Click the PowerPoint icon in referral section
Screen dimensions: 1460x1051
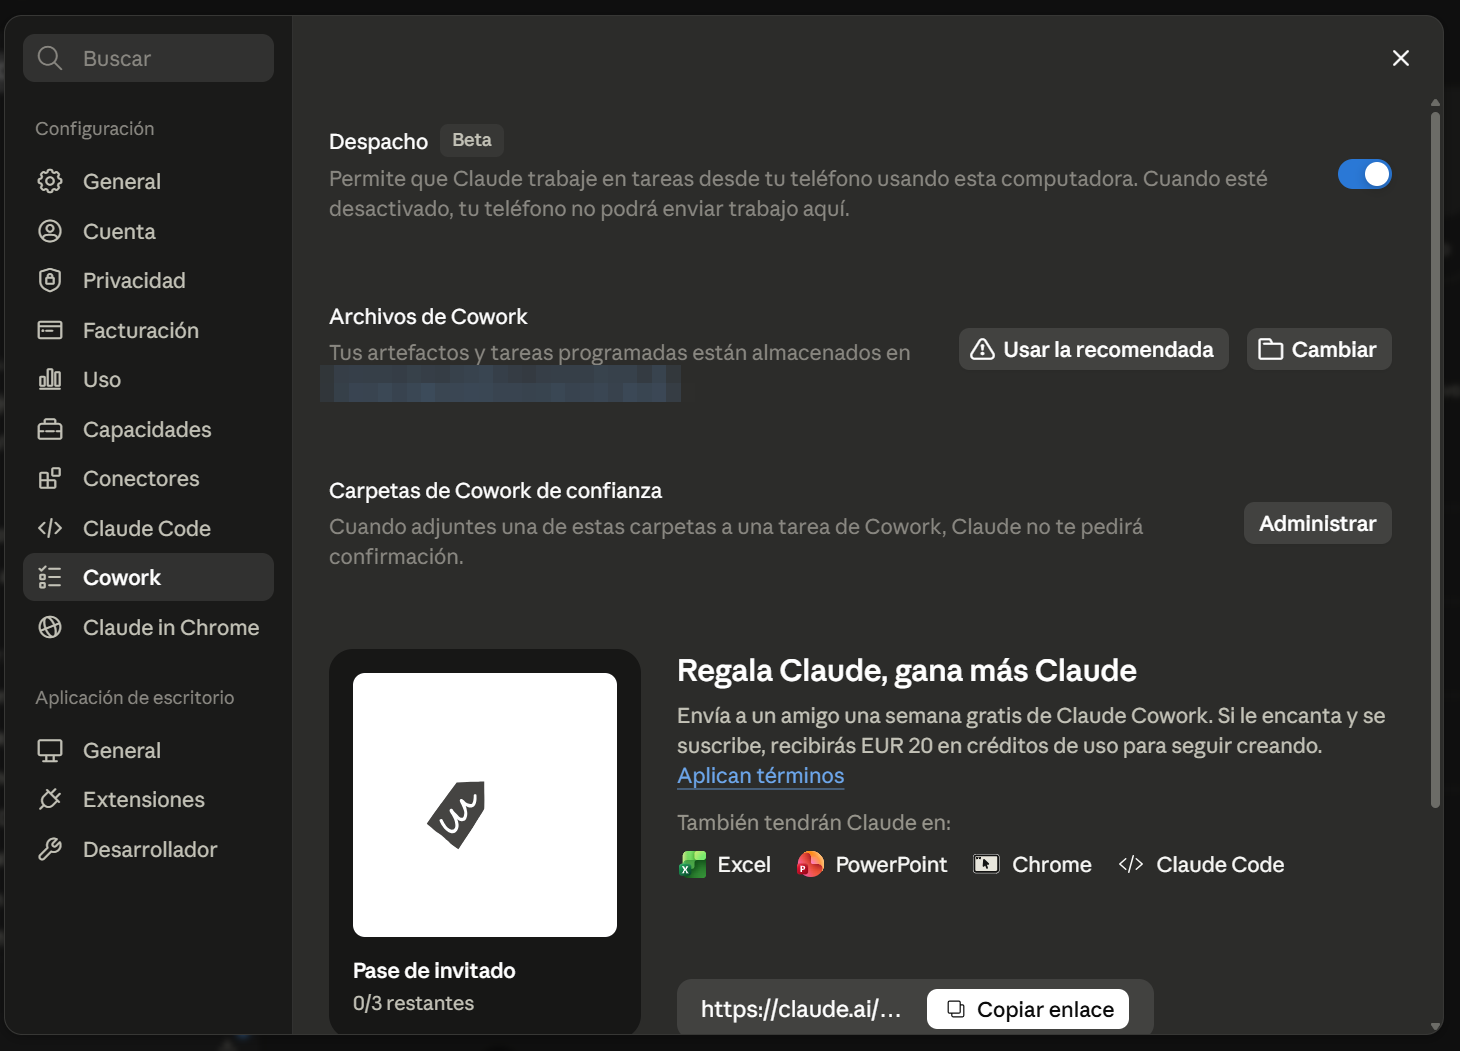tap(810, 864)
